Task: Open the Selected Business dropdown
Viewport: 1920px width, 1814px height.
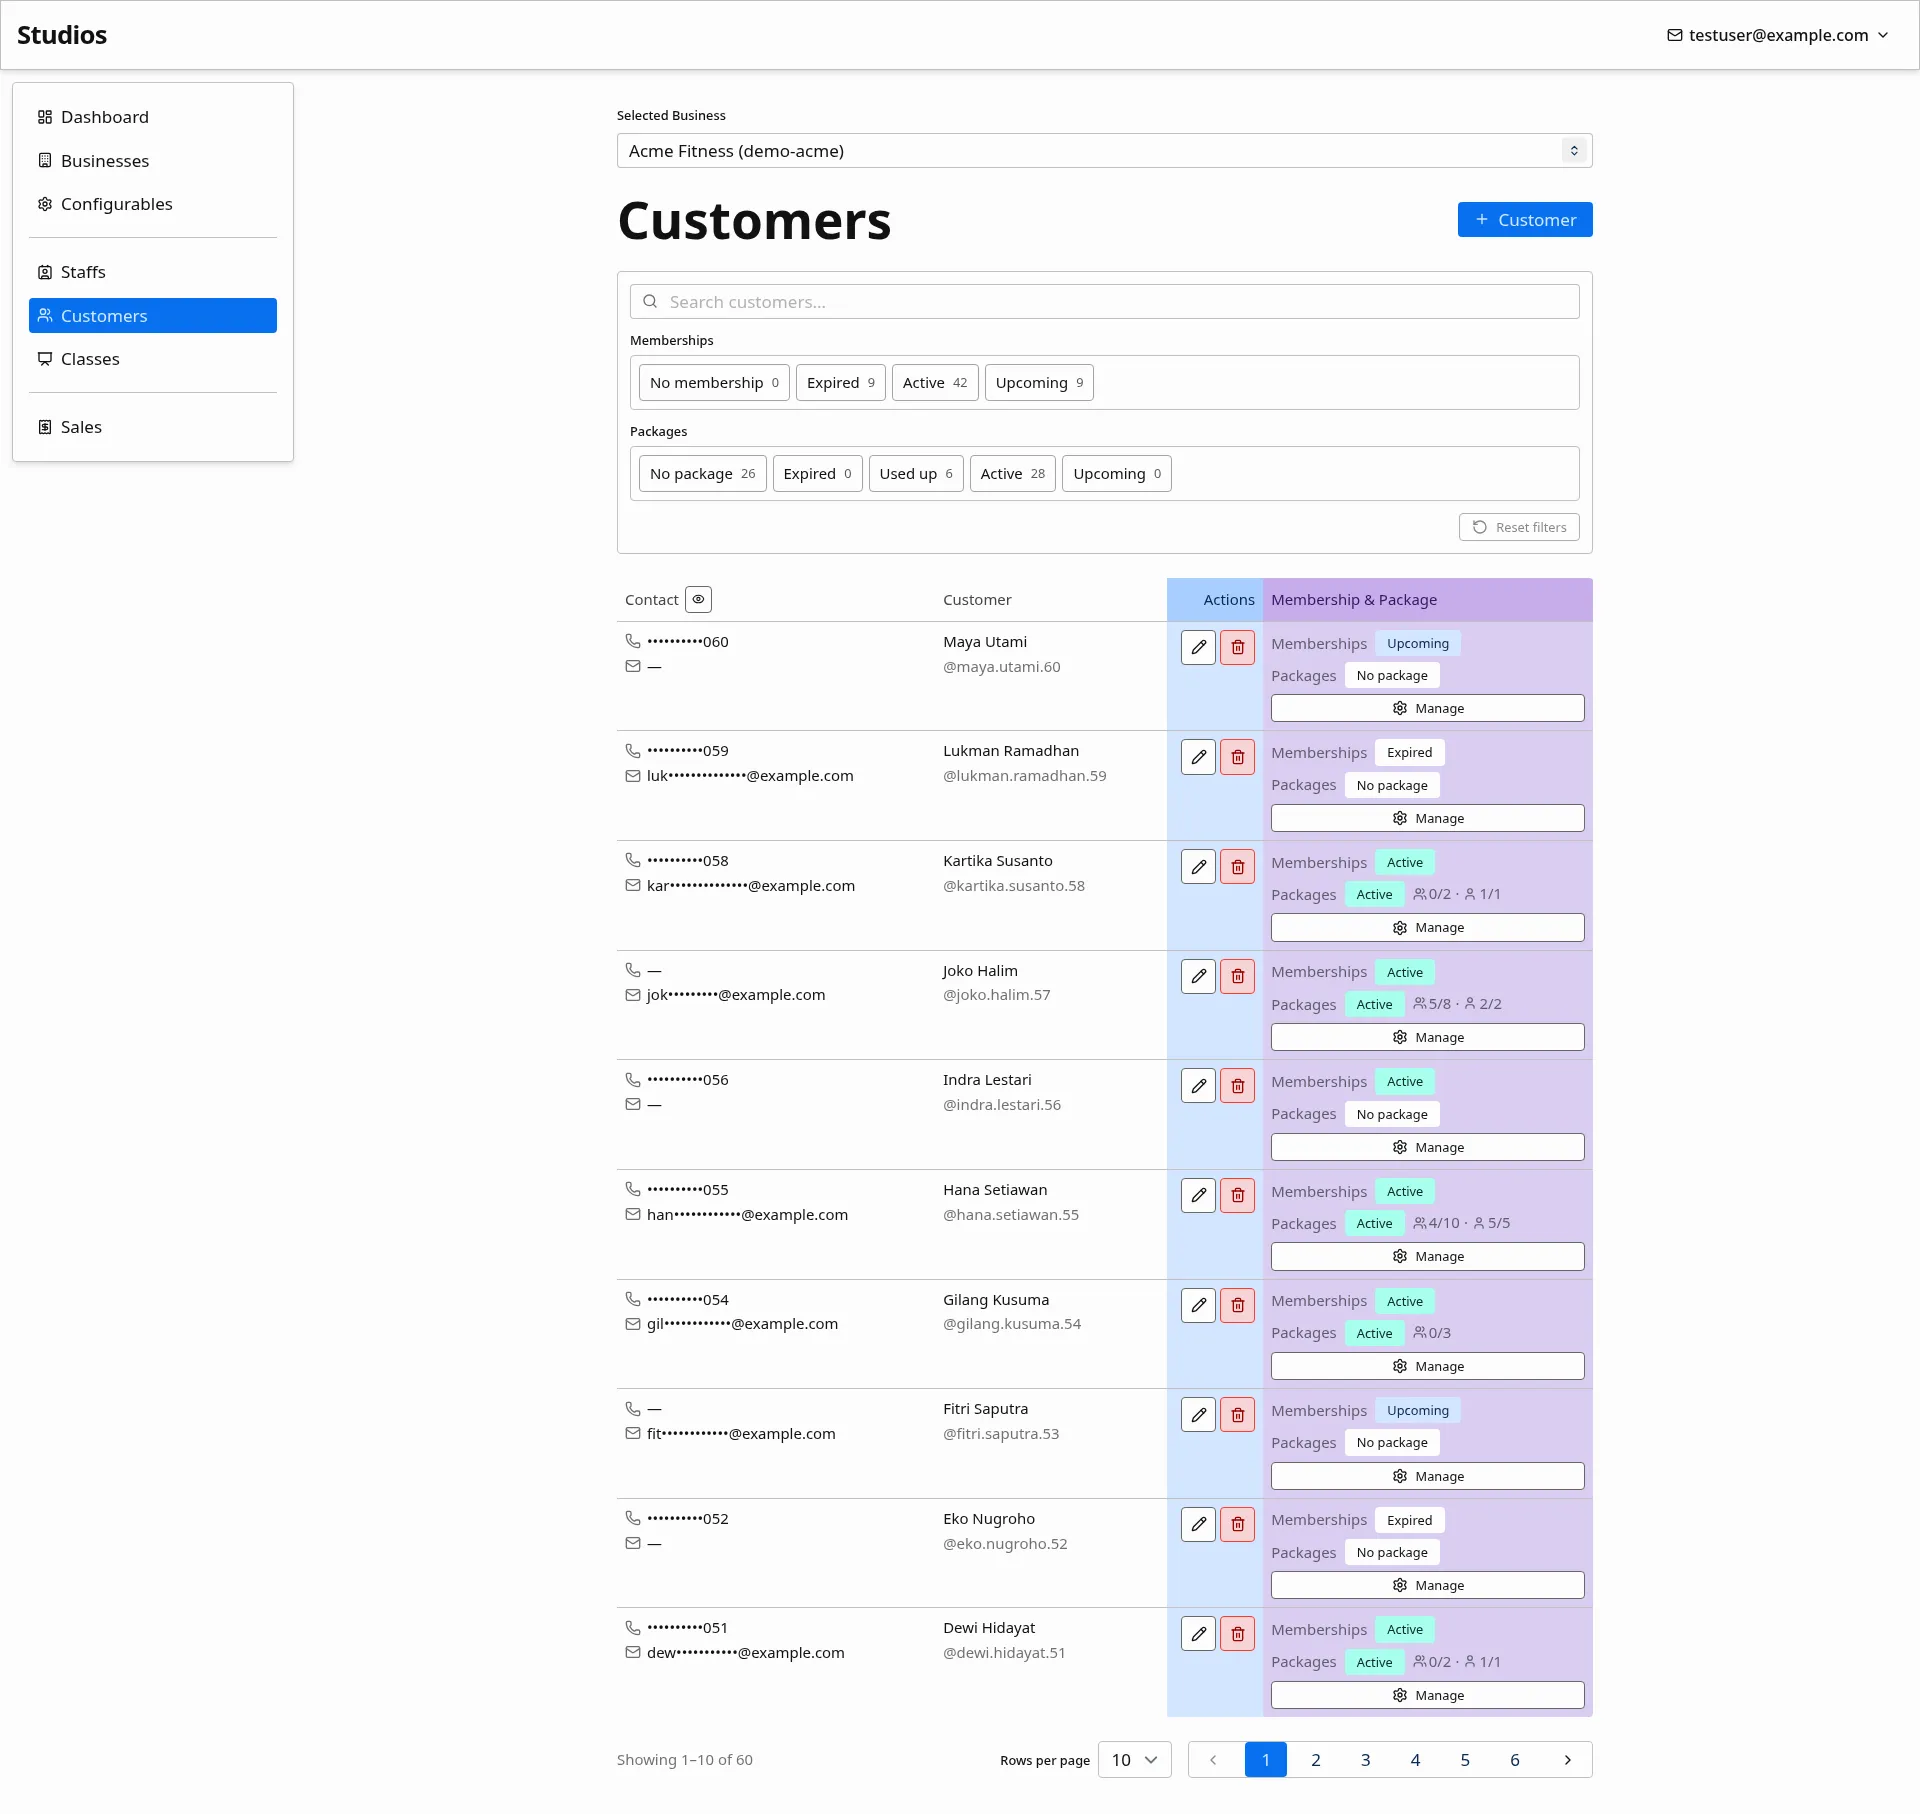Action: click(x=1104, y=151)
